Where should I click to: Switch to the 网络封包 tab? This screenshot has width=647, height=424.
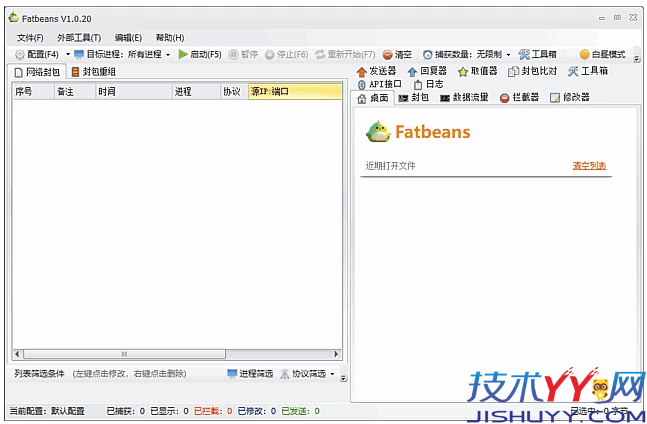37,72
